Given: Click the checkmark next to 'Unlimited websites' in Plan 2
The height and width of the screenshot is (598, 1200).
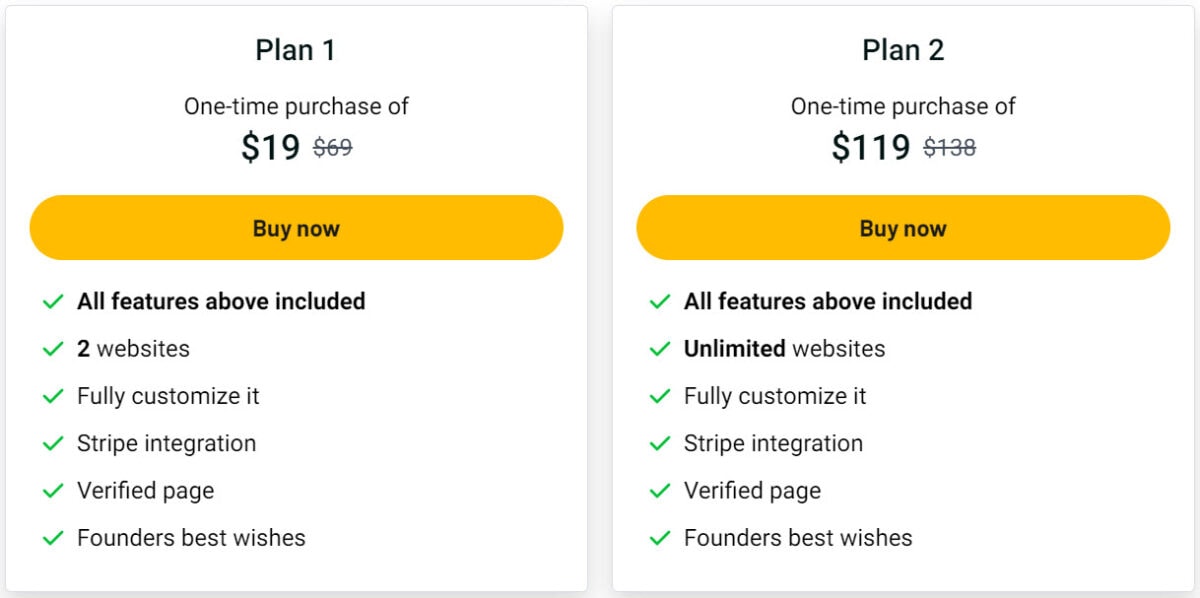Looking at the screenshot, I should pyautogui.click(x=660, y=349).
